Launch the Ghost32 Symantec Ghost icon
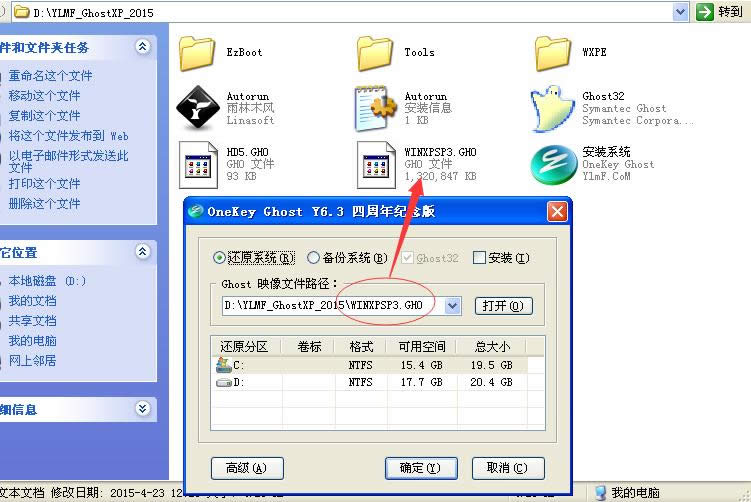 pyautogui.click(x=553, y=109)
